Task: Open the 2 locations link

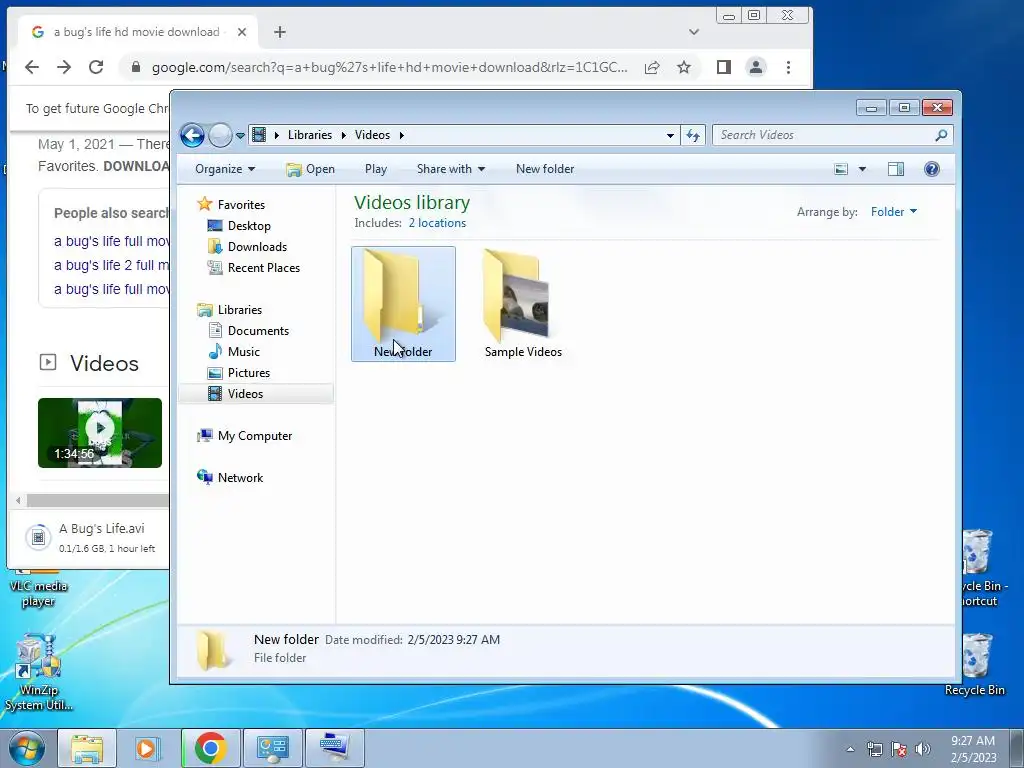Action: coord(437,223)
